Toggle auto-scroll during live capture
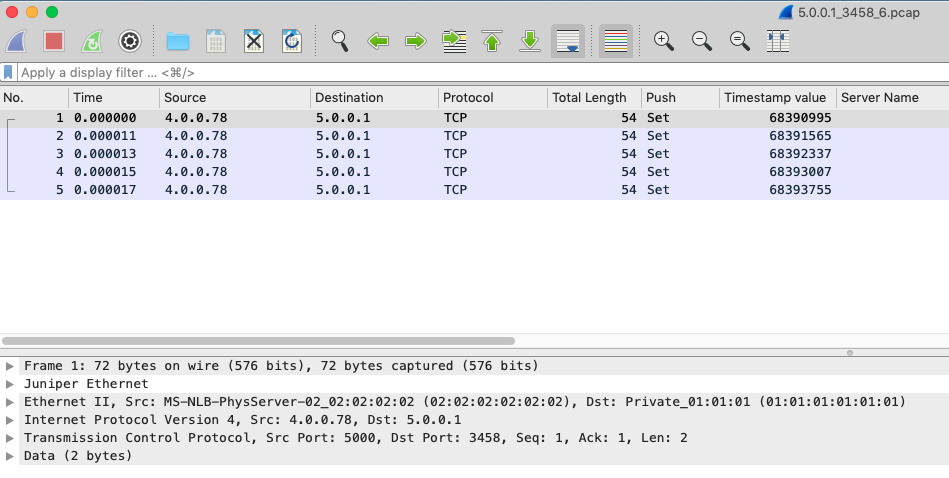The image size is (949, 478). [568, 41]
